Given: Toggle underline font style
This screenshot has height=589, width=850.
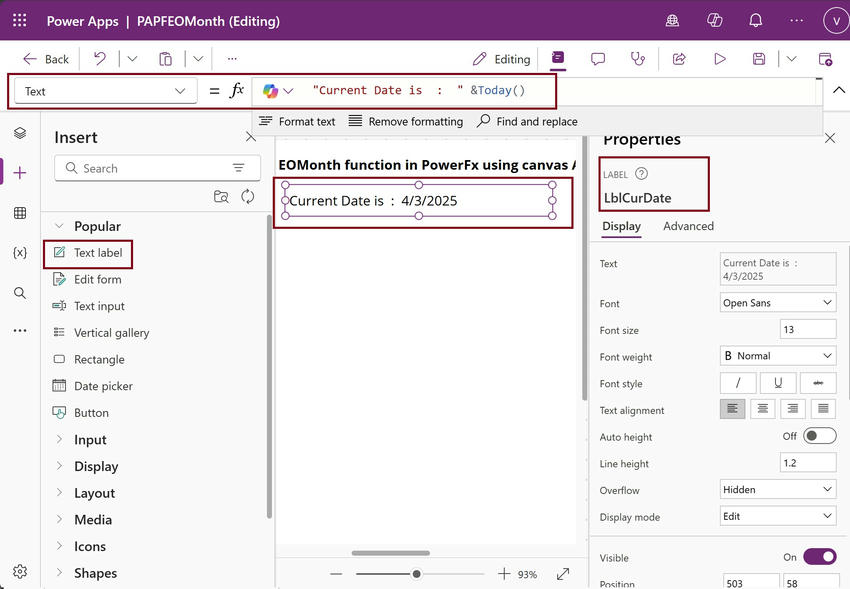Looking at the screenshot, I should [x=778, y=383].
